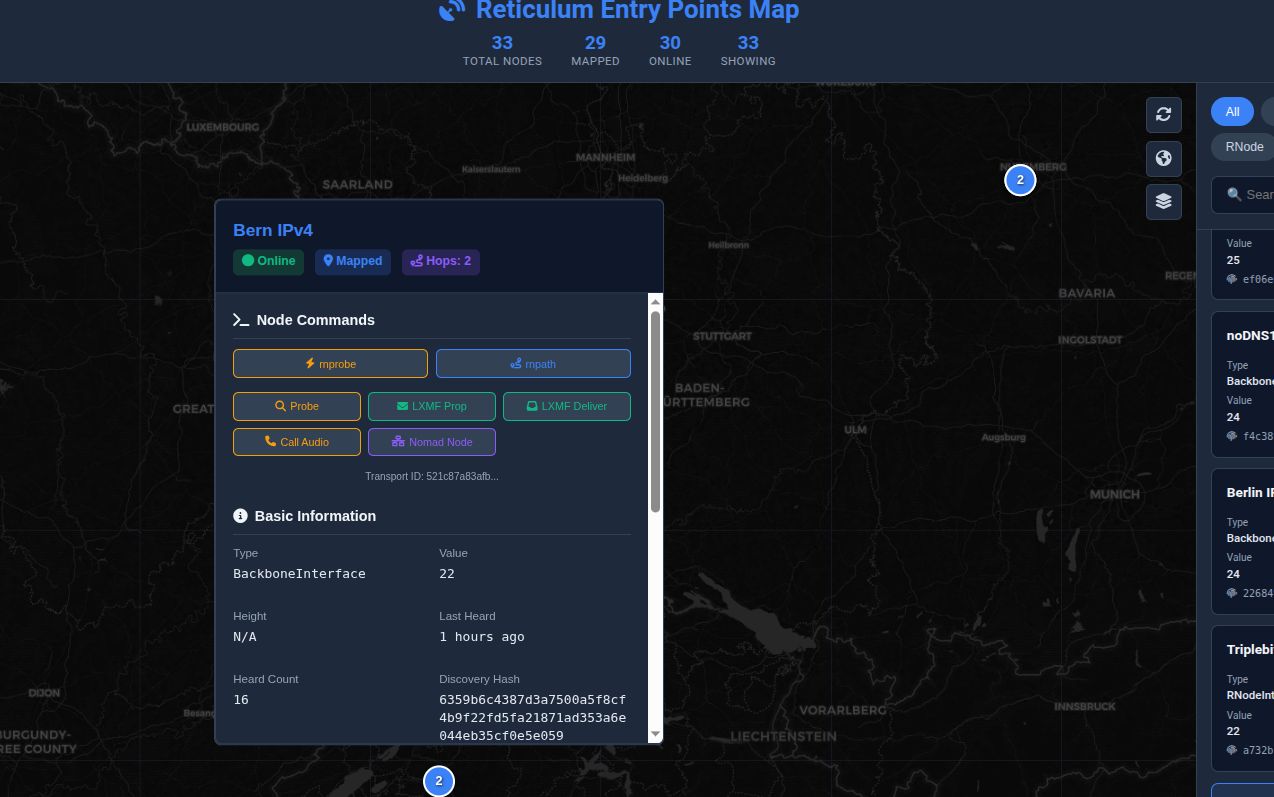Click the terminal icon beside Node Commands
The image size is (1274, 797).
(241, 320)
